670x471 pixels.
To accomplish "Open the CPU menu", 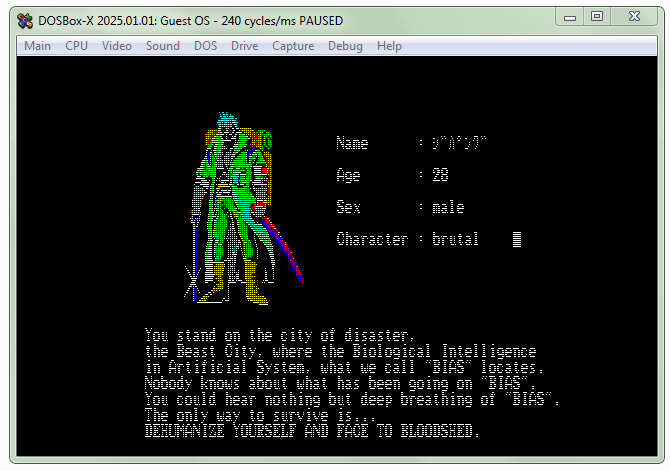I will (76, 46).
